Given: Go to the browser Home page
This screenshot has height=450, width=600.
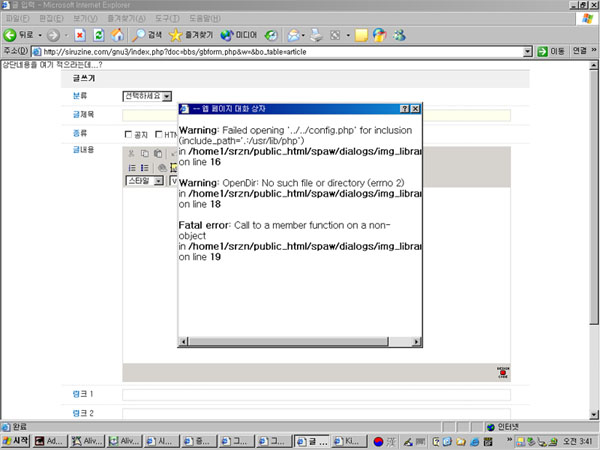Looking at the screenshot, I should (x=117, y=35).
